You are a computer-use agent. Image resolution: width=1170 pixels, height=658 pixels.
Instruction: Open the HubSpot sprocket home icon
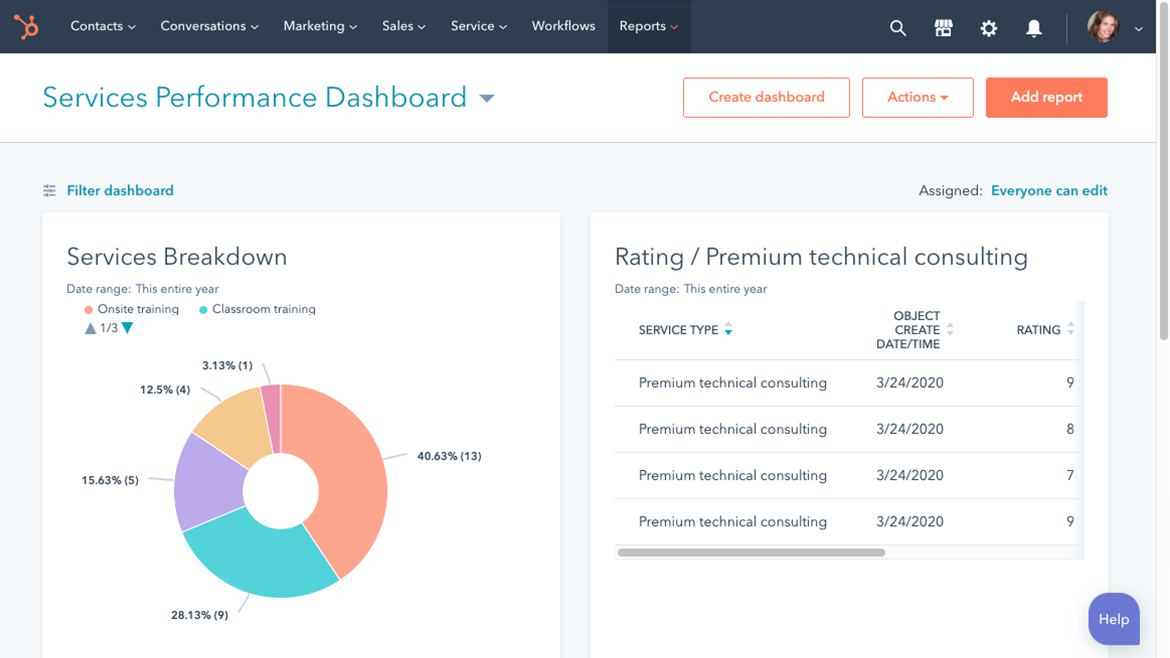point(26,27)
